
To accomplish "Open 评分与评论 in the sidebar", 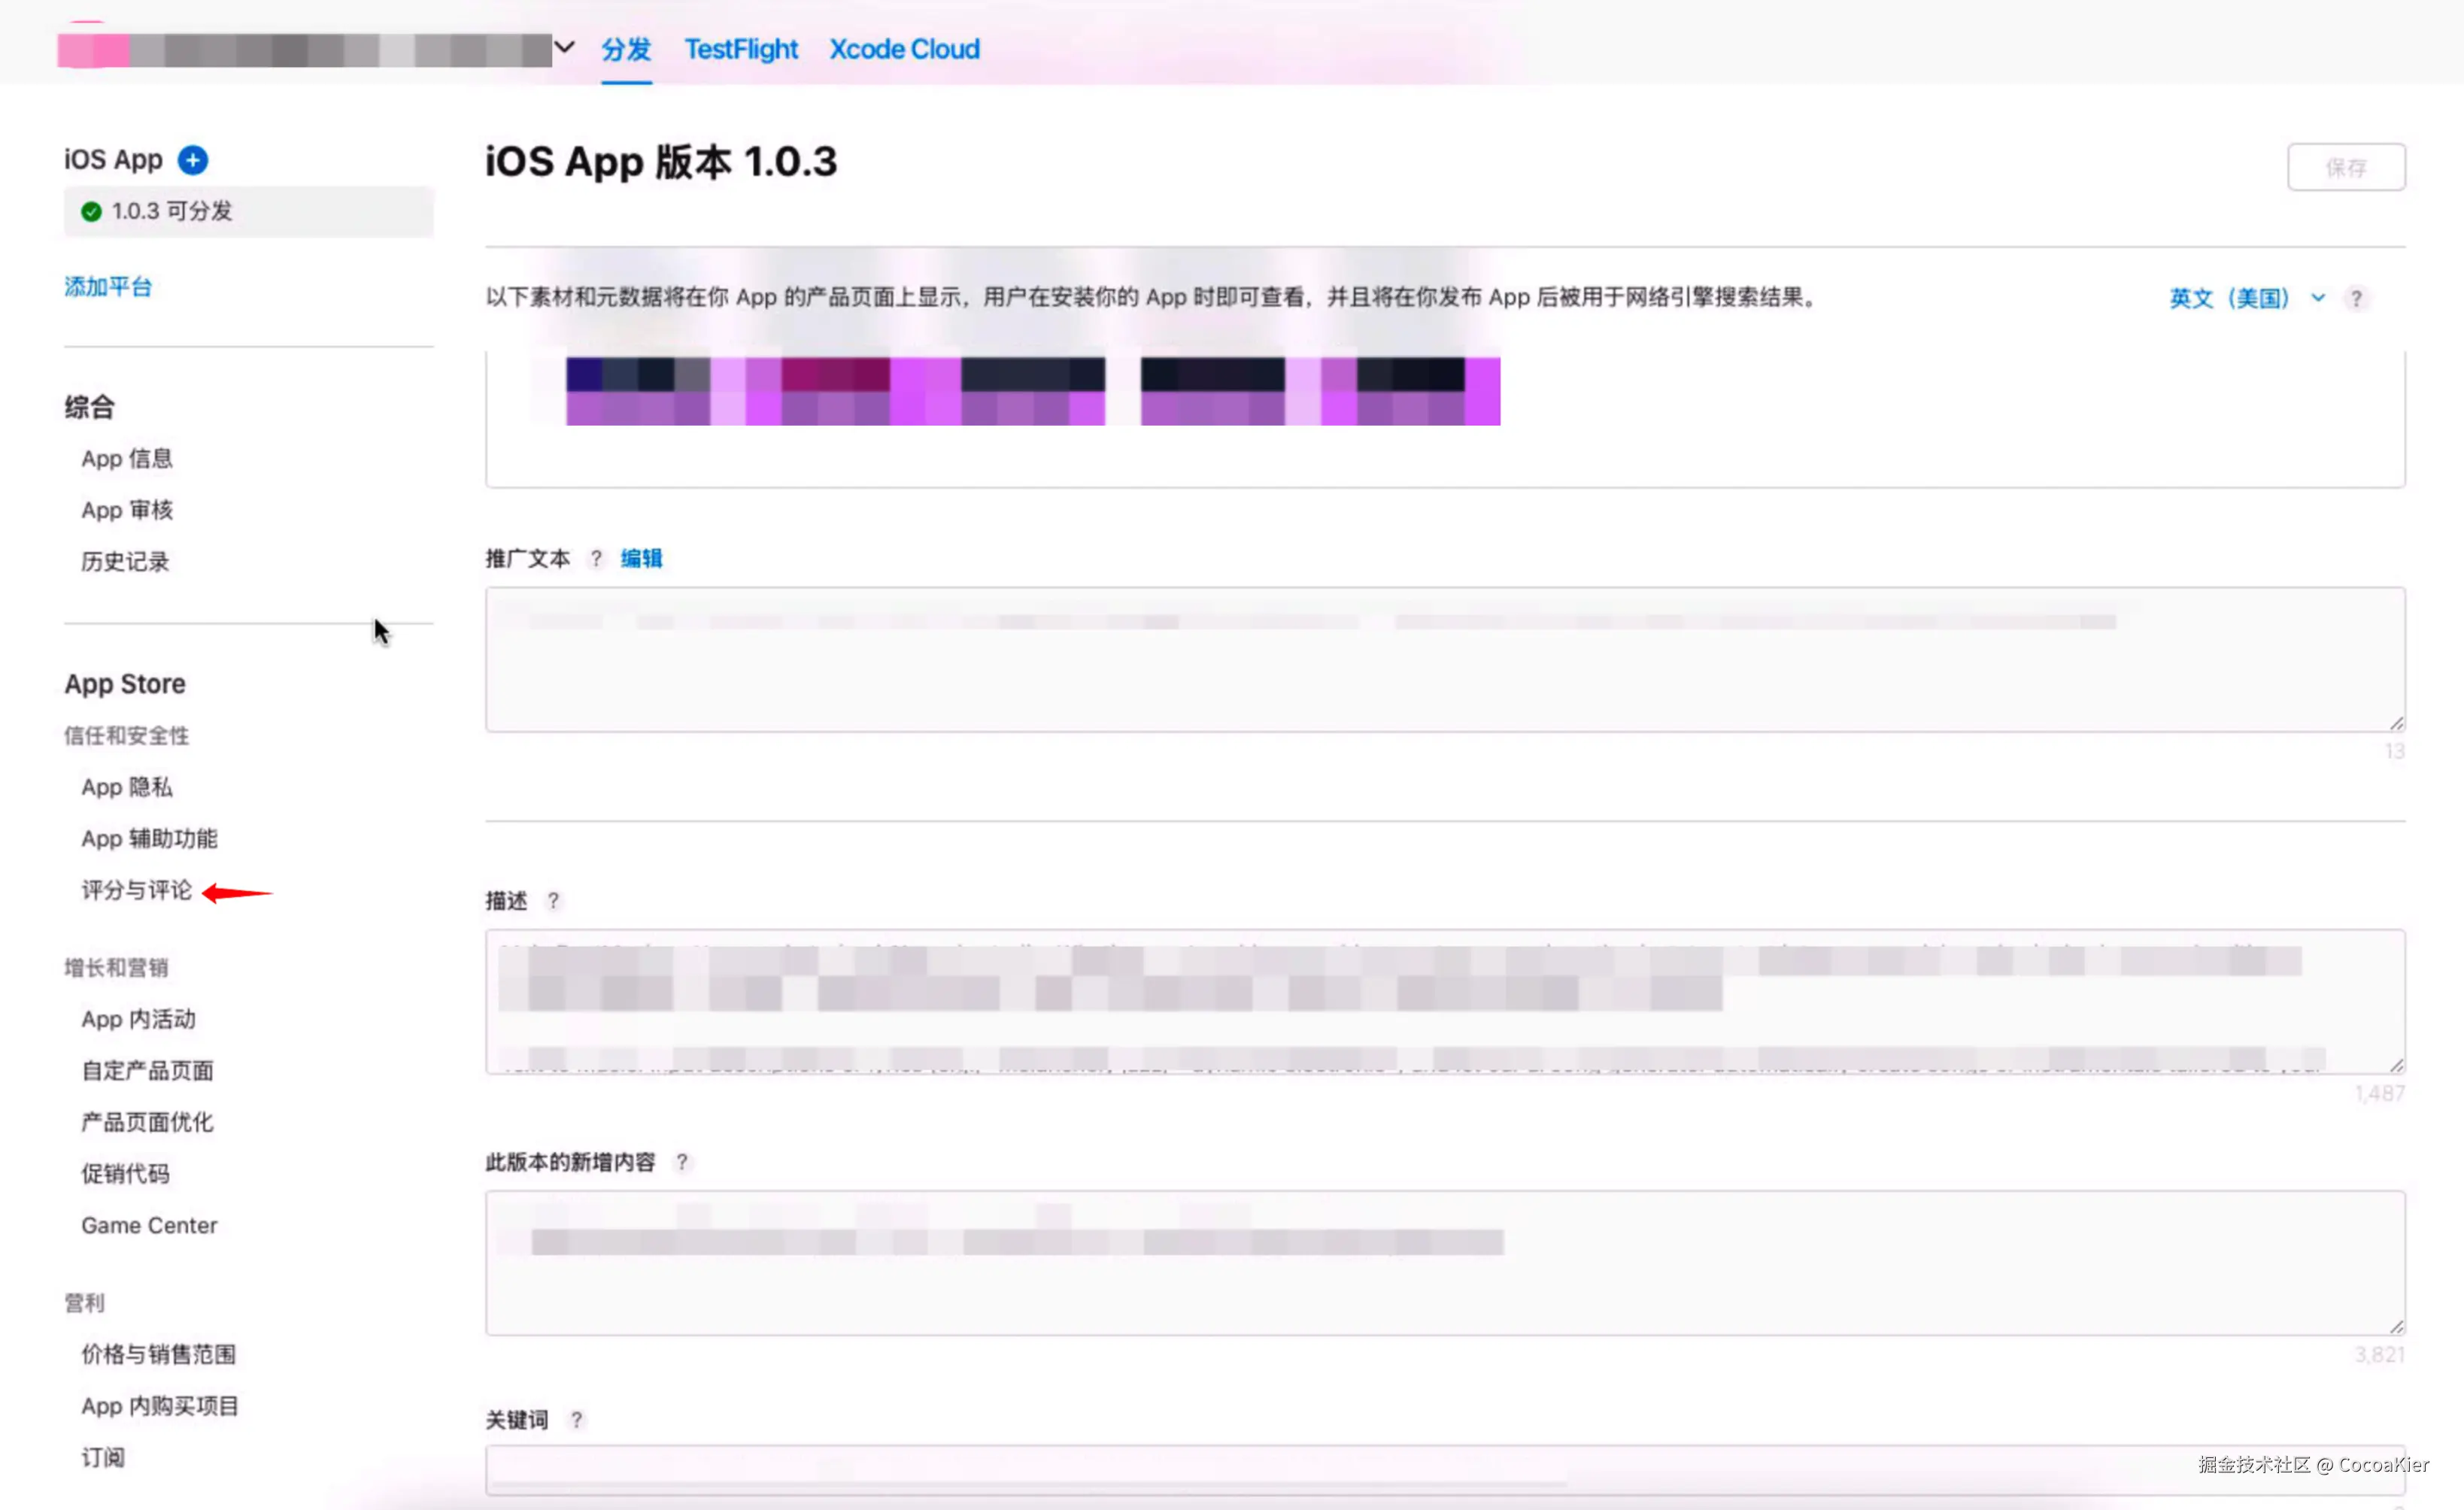I will [137, 890].
